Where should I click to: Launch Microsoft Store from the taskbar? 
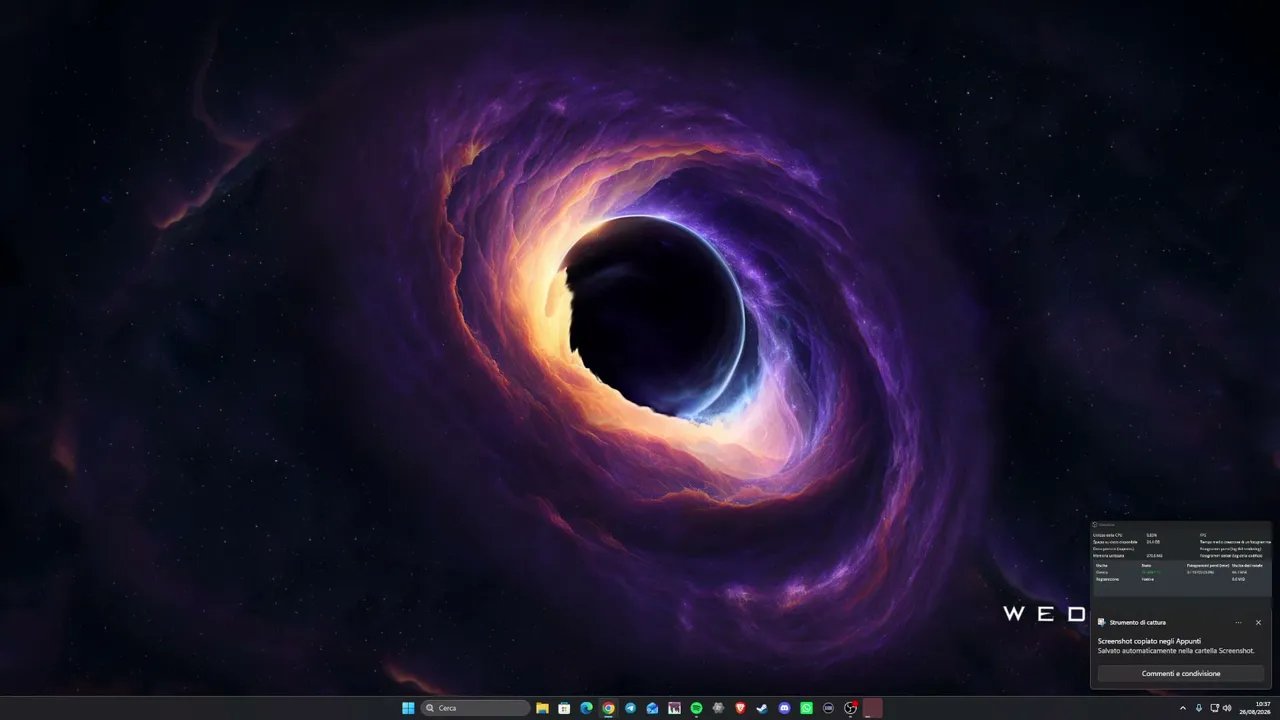[564, 708]
